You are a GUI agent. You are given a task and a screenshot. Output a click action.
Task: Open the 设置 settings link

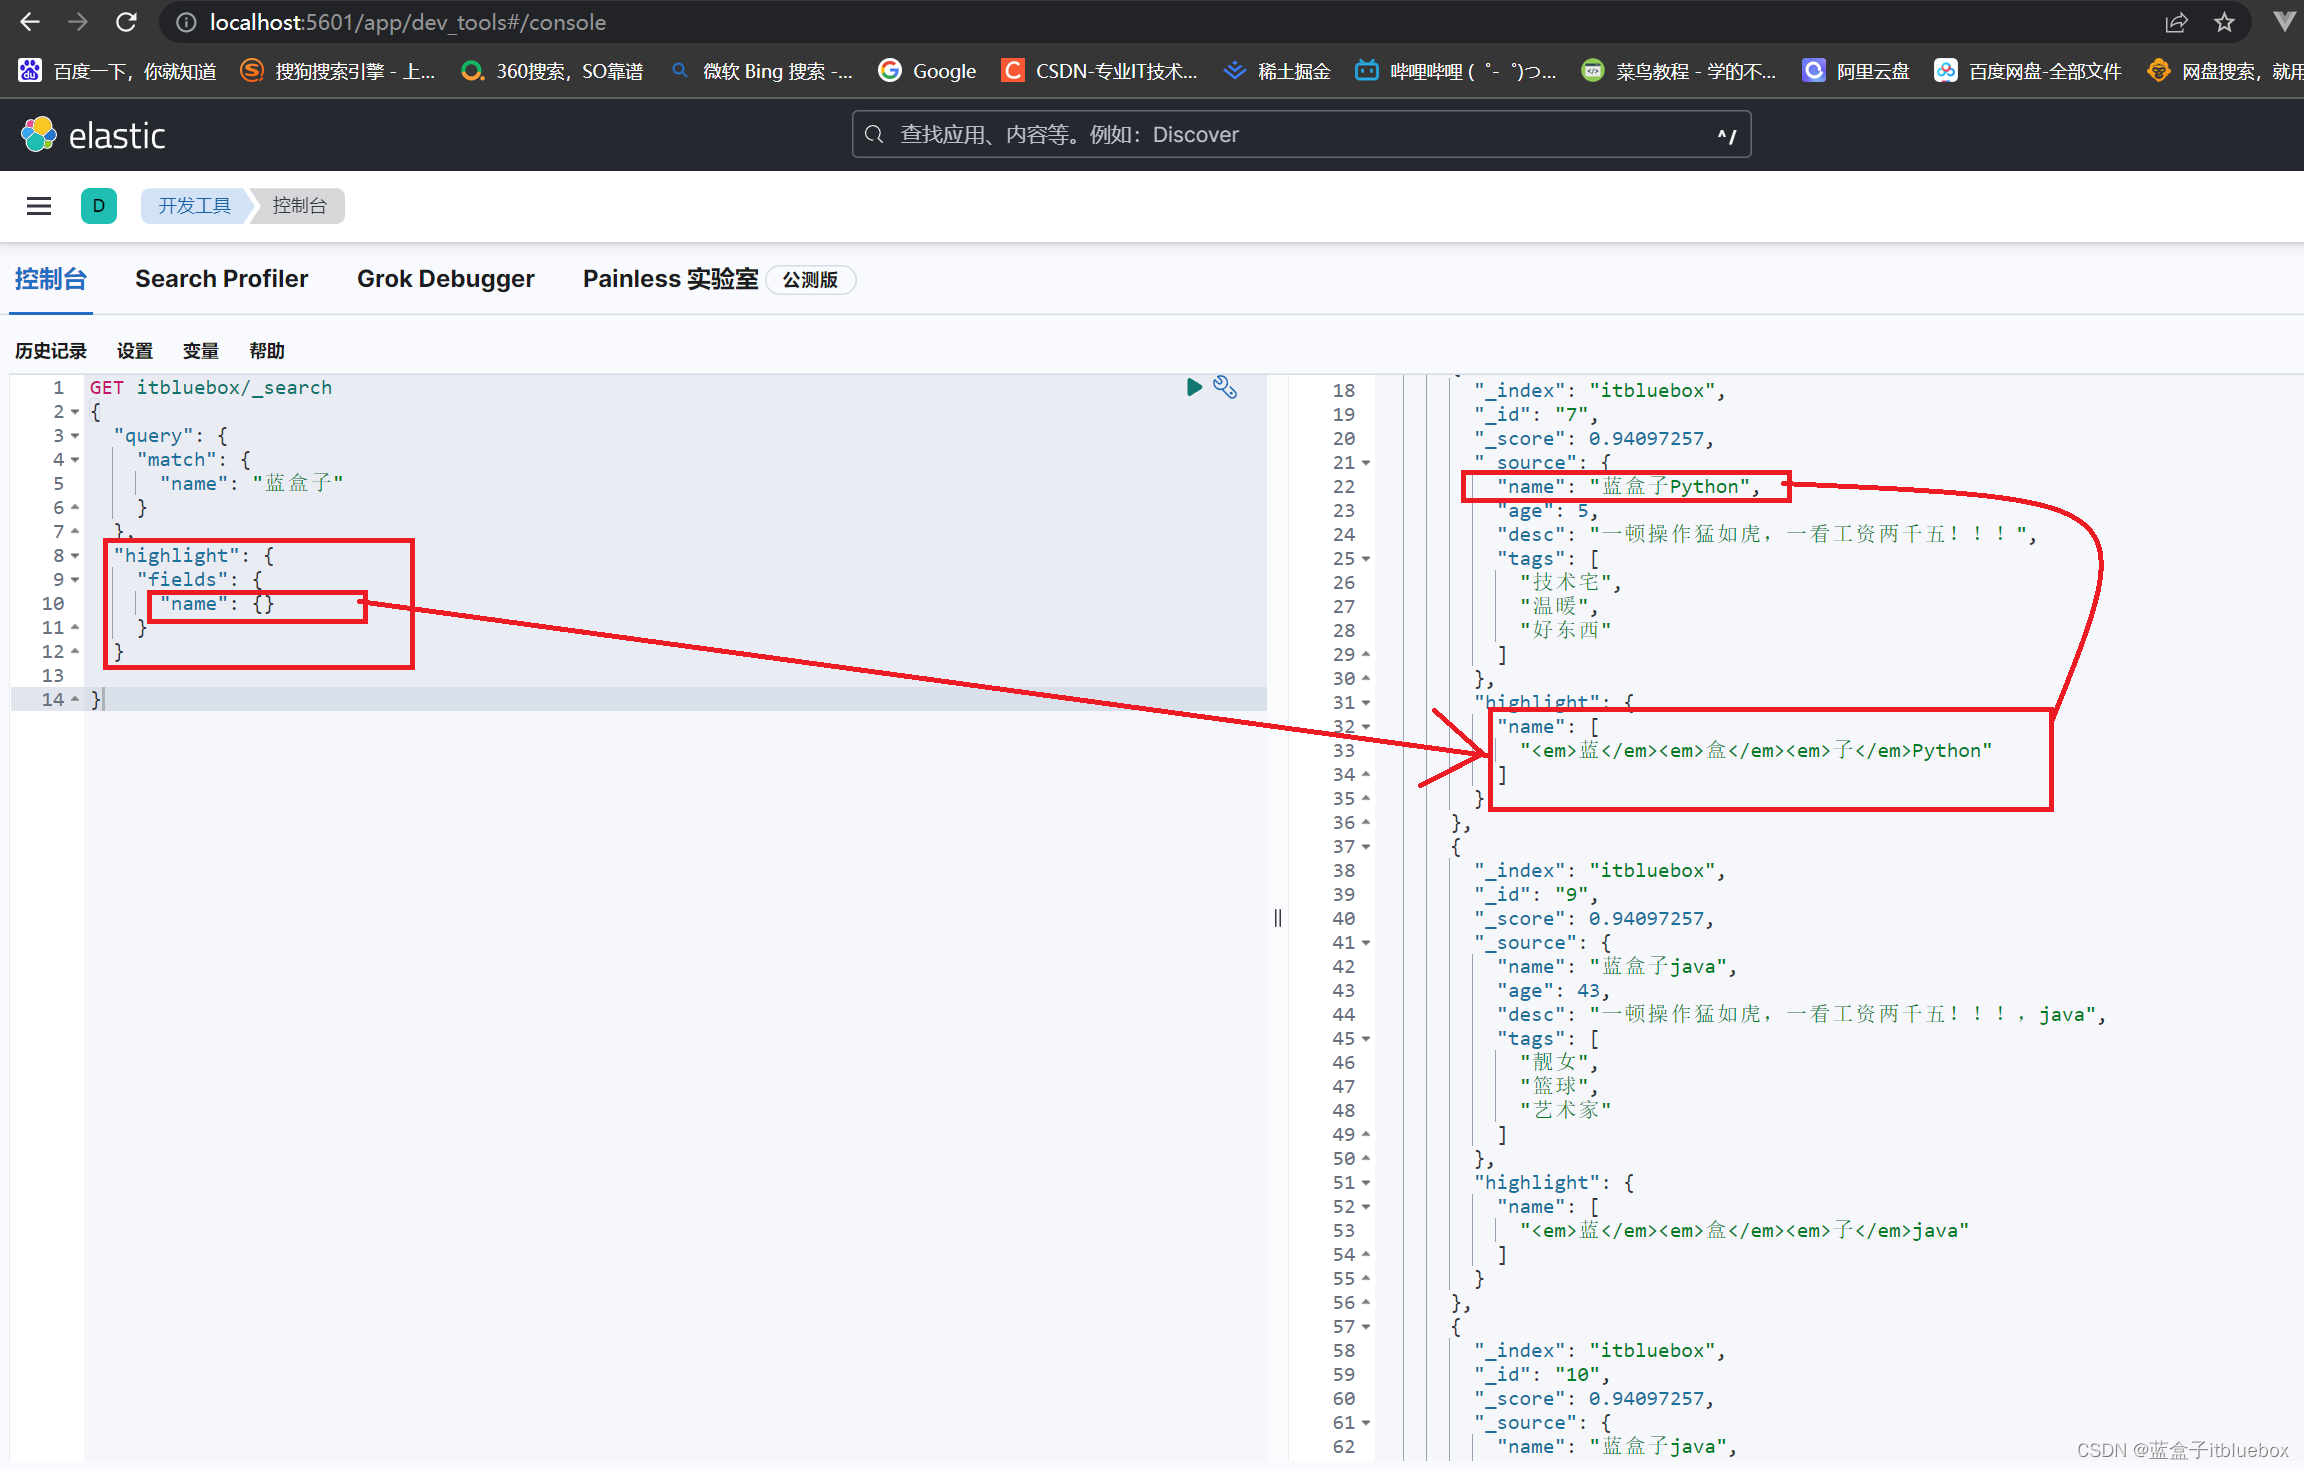[x=134, y=351]
